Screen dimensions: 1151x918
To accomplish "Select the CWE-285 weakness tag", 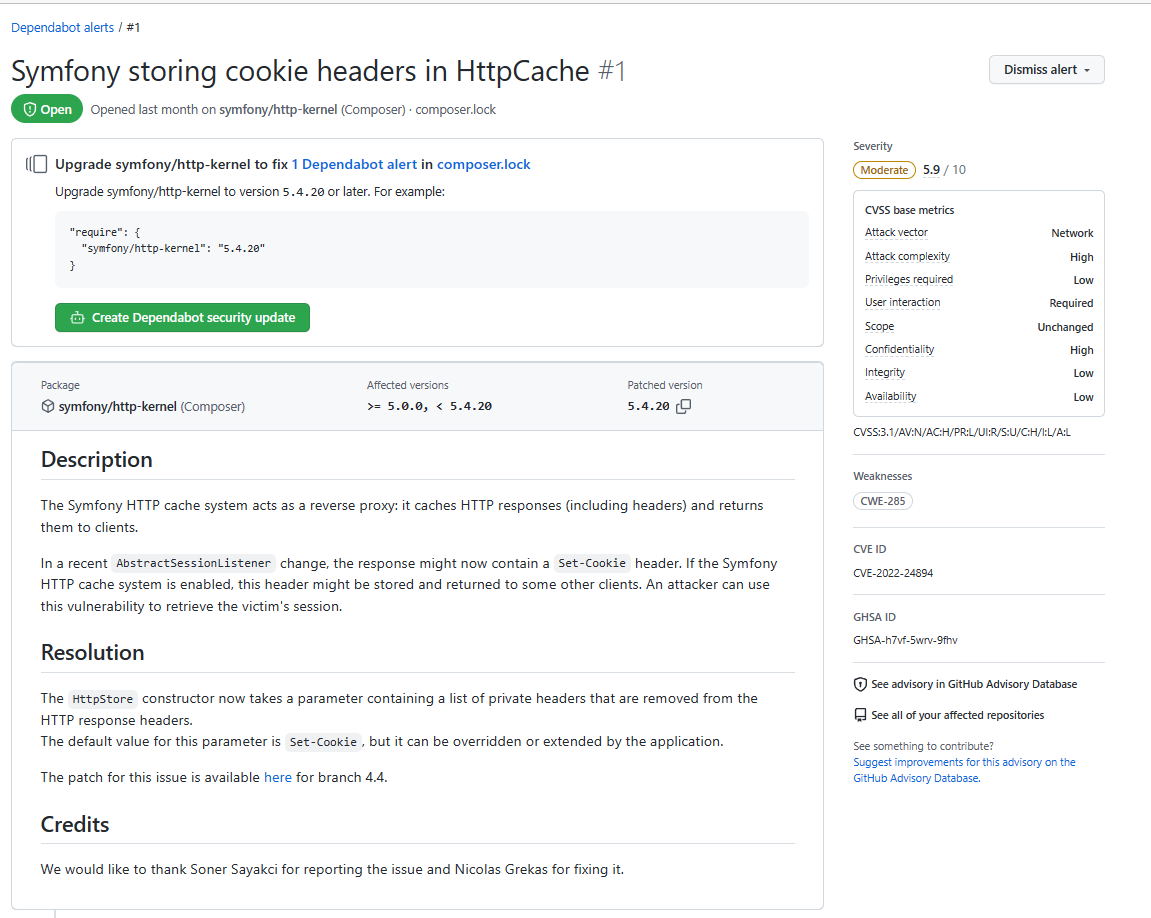I will click(x=883, y=501).
